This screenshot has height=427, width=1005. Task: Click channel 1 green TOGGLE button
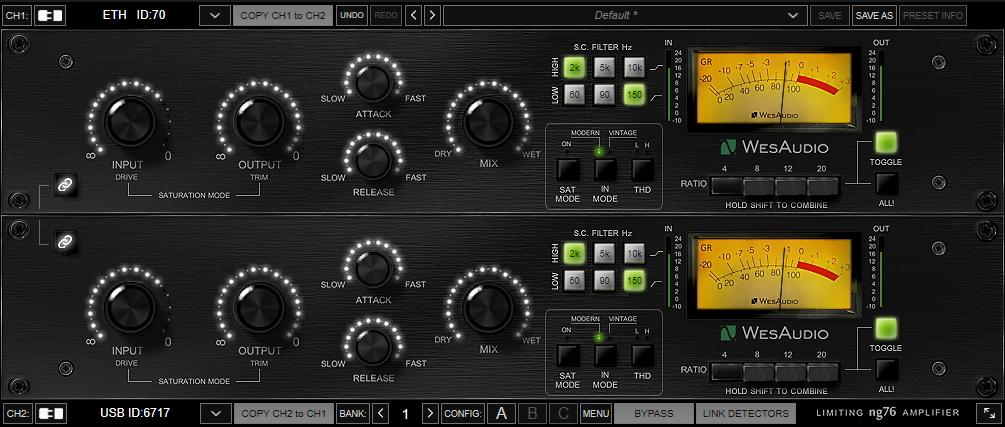tap(886, 142)
